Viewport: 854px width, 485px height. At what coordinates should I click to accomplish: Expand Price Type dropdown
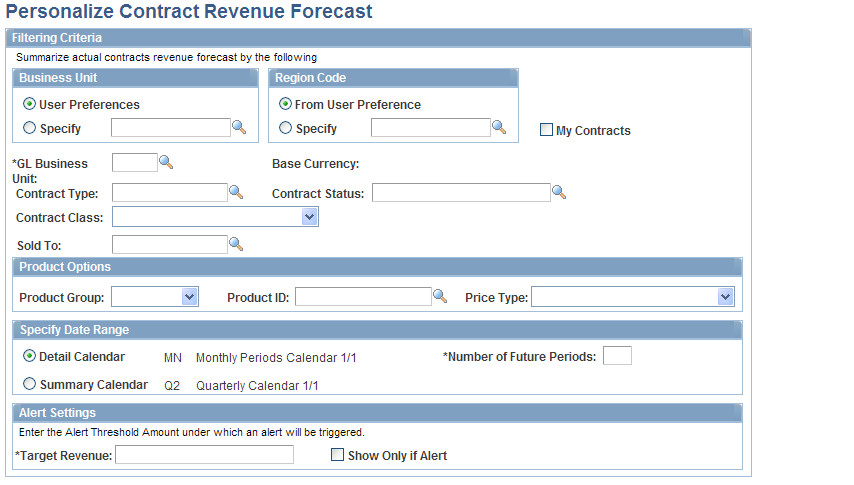click(x=725, y=297)
